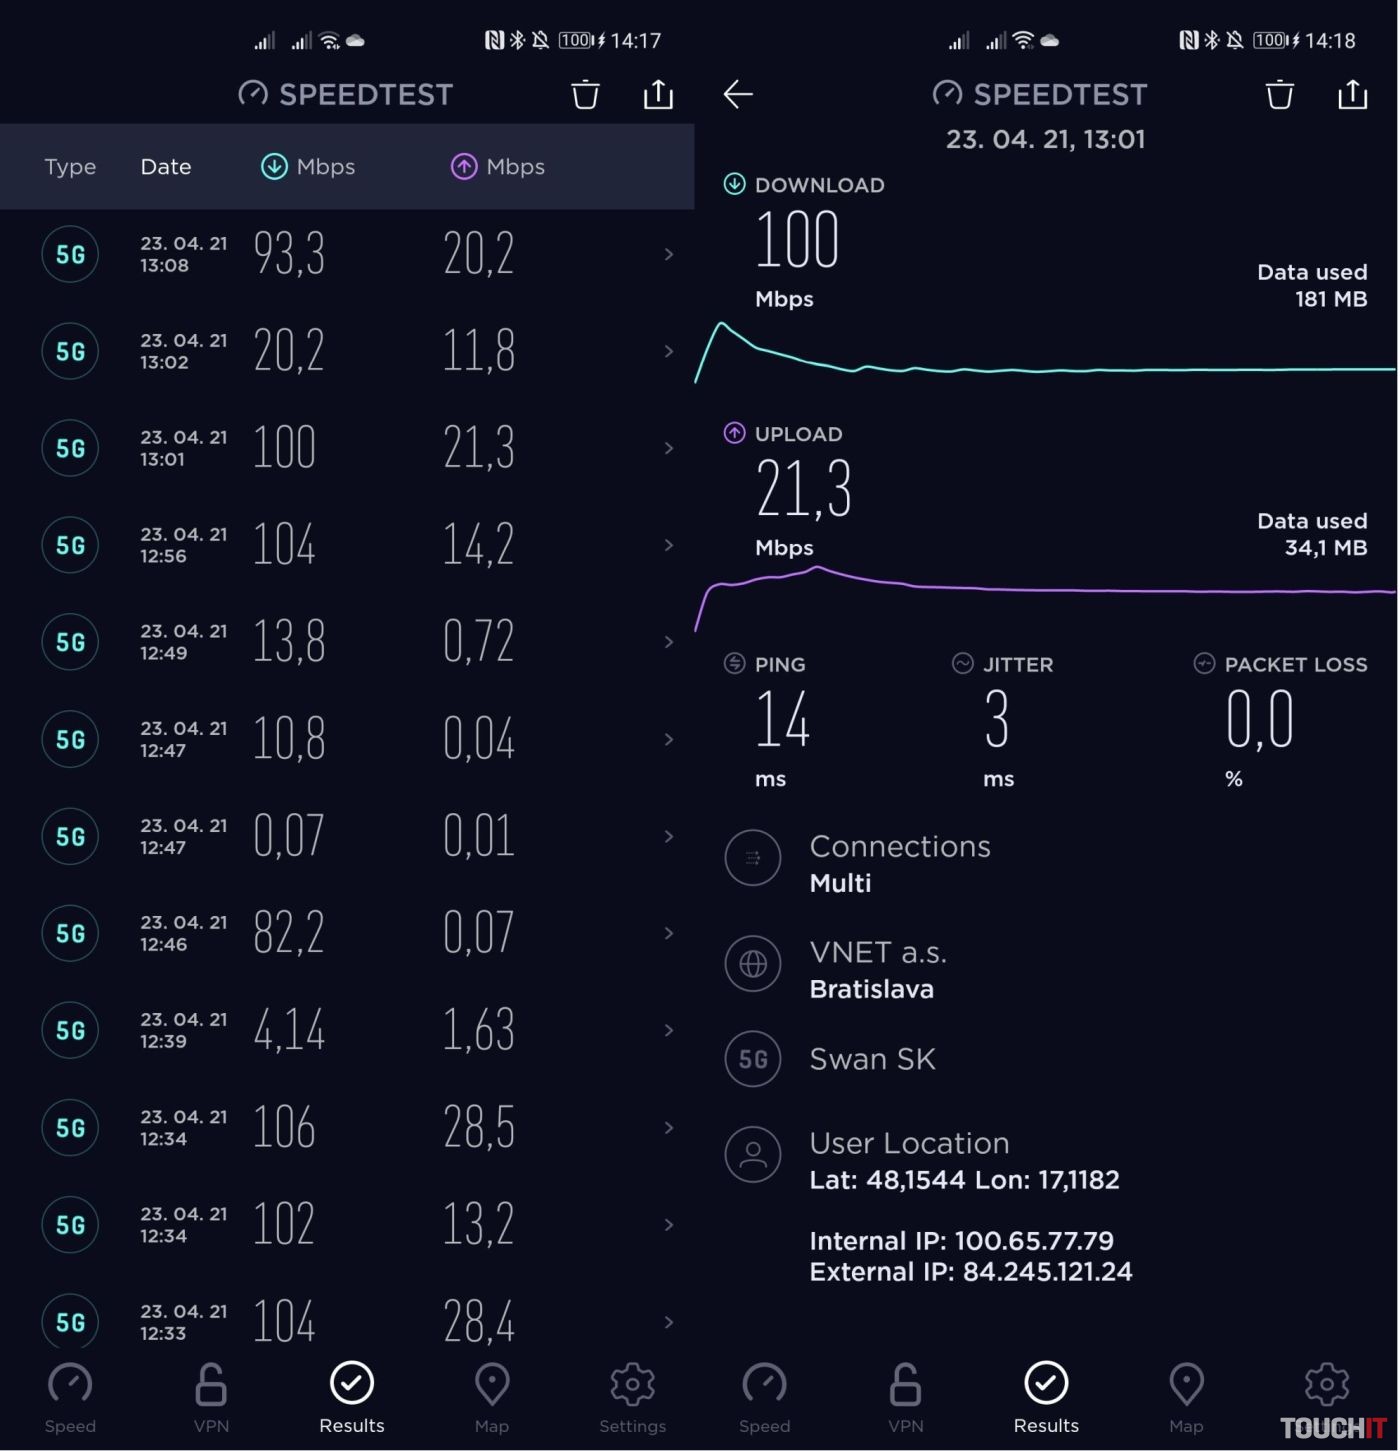Image resolution: width=1400 pixels, height=1451 pixels.
Task: Sort by download Mbps column header
Action: point(308,167)
